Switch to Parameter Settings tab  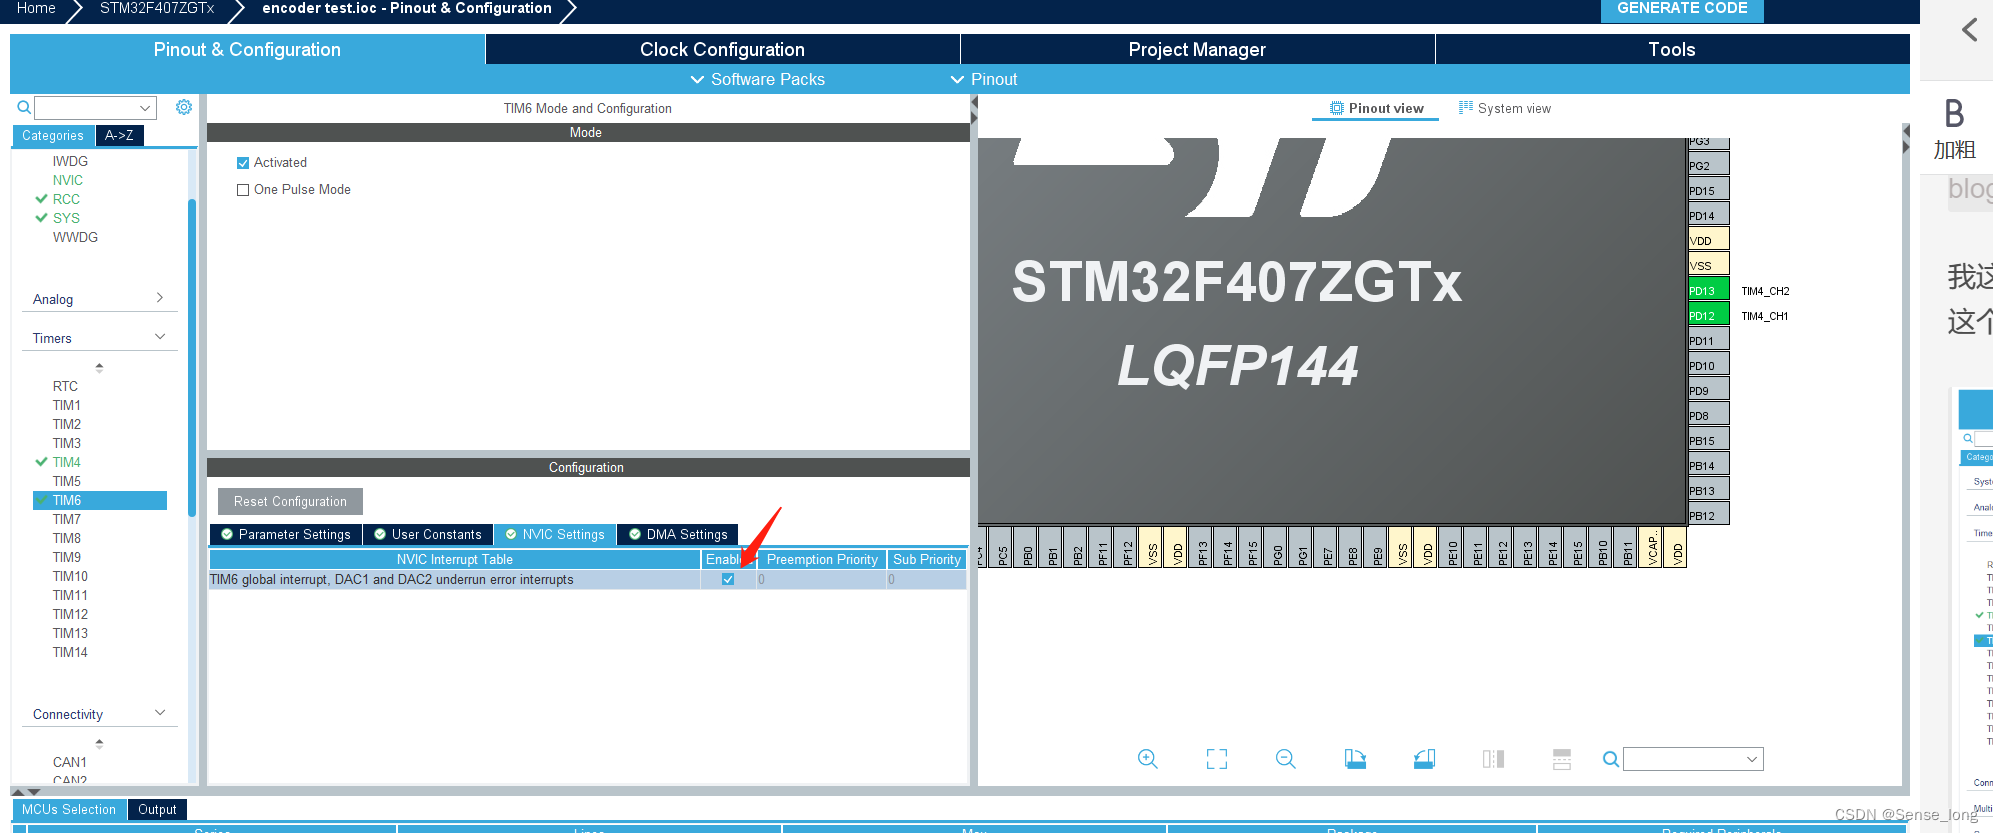(x=285, y=534)
